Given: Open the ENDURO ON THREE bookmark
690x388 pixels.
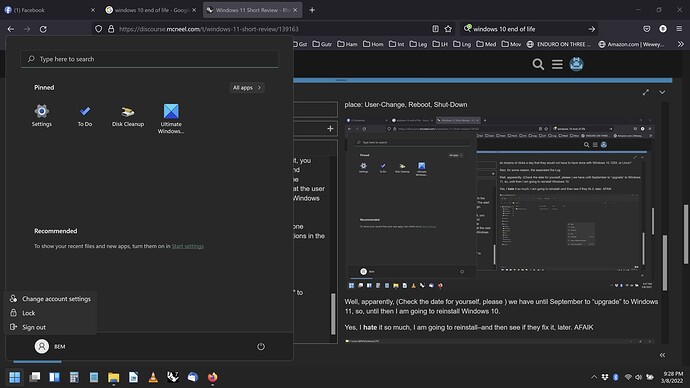Looking at the screenshot, I should [x=558, y=44].
